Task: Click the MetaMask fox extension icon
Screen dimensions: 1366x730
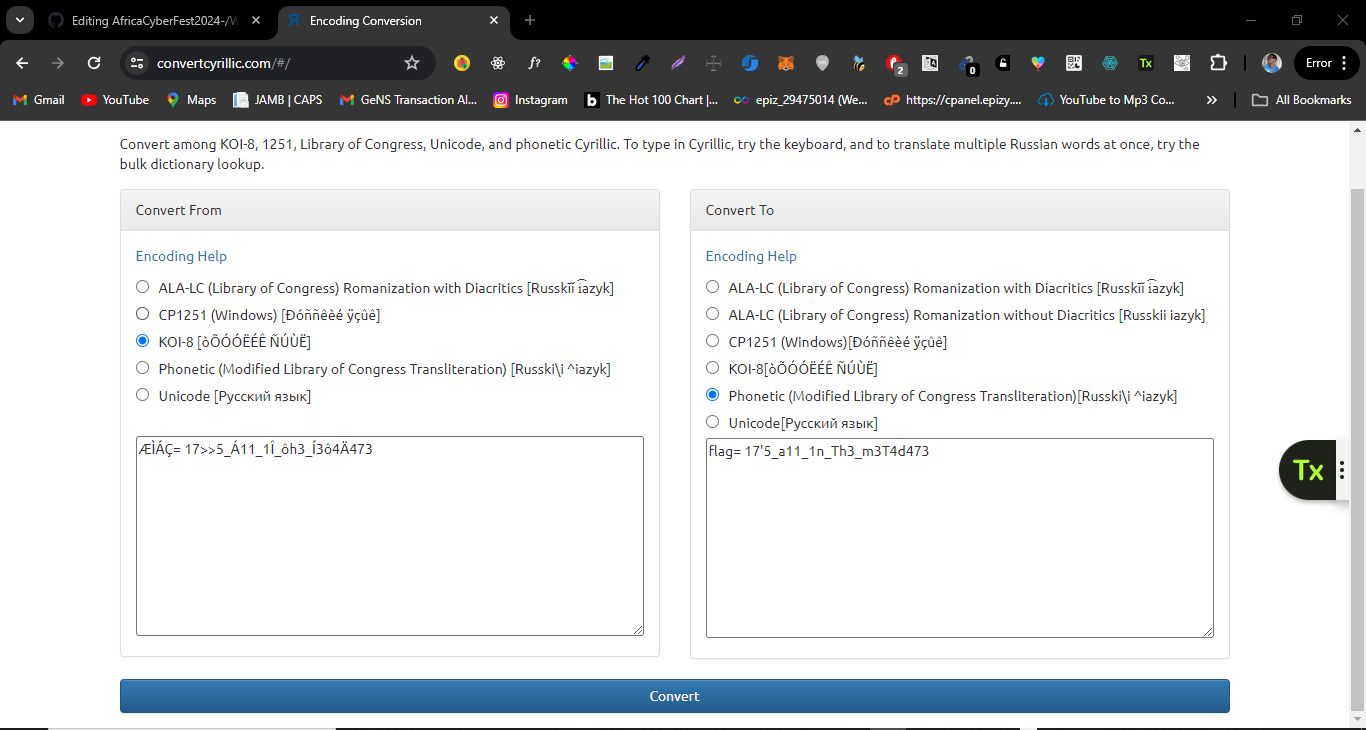Action: point(787,63)
